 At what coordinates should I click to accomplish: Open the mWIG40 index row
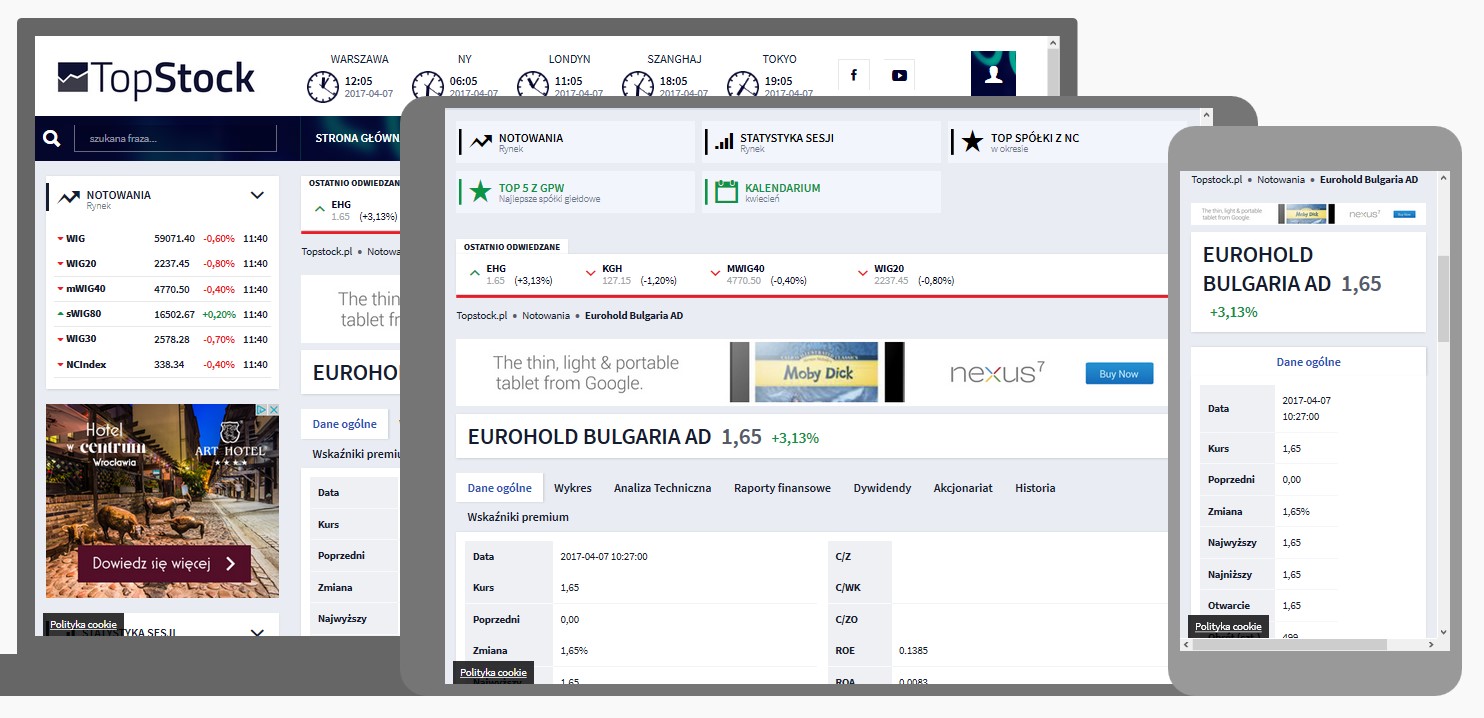(162, 289)
